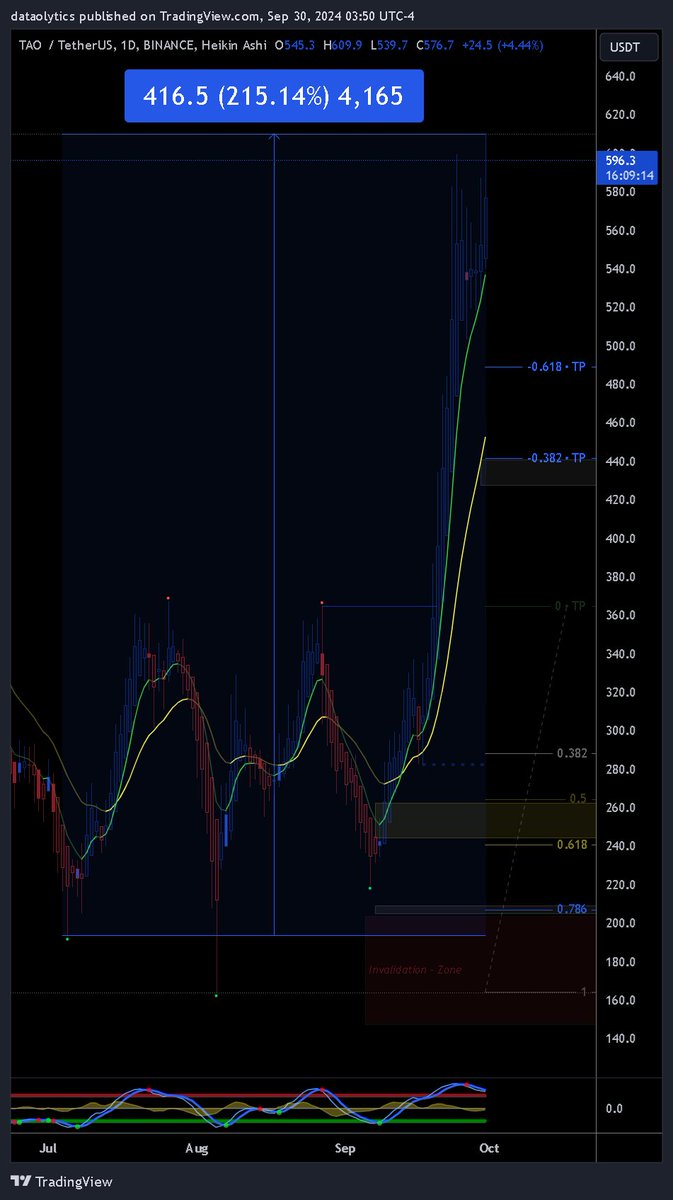Click the USDT currency button
Image resolution: width=673 pixels, height=1200 pixels.
click(x=628, y=46)
